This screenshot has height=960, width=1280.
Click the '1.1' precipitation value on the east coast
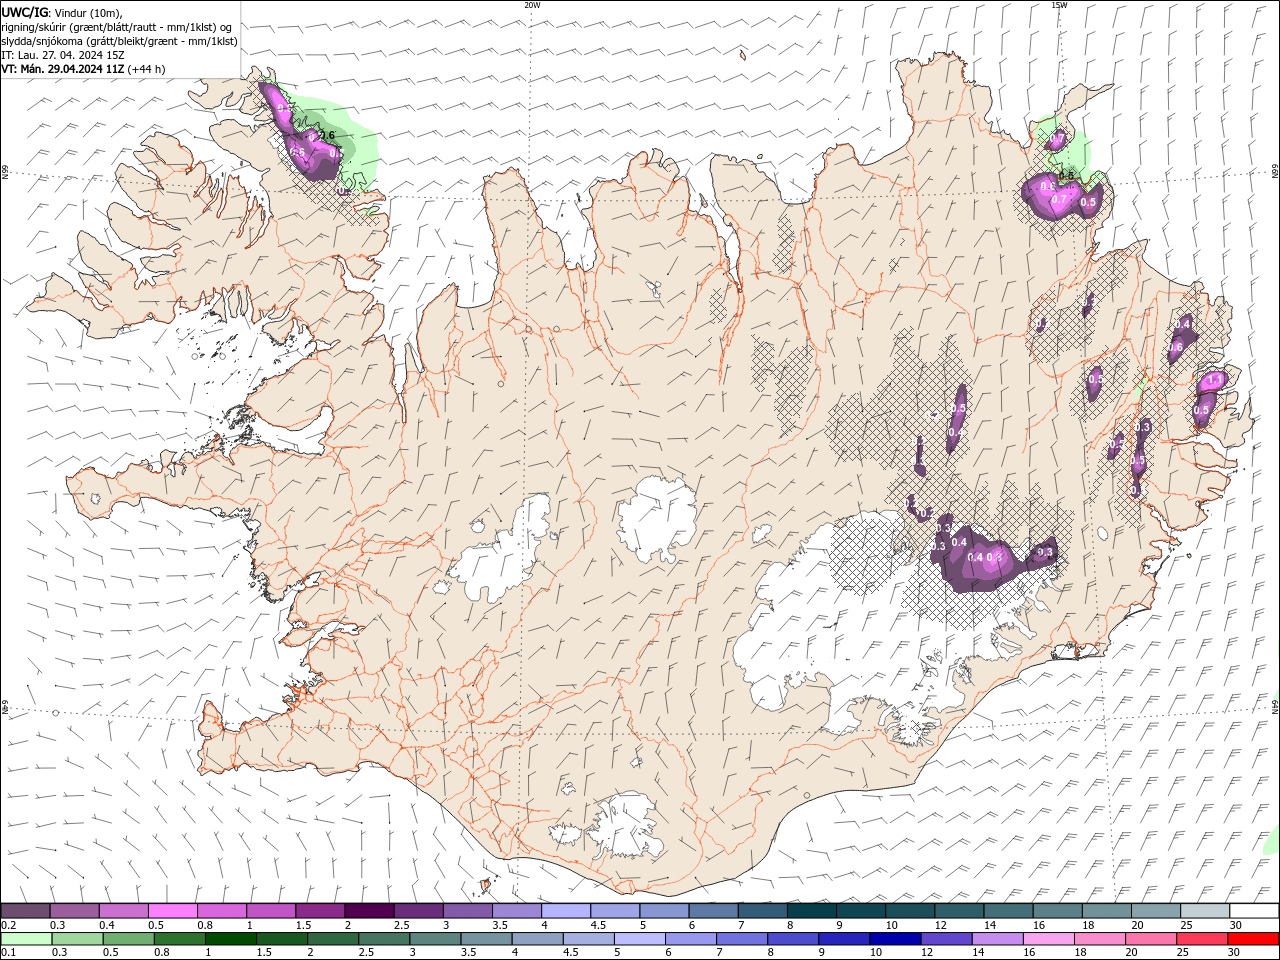click(1216, 381)
